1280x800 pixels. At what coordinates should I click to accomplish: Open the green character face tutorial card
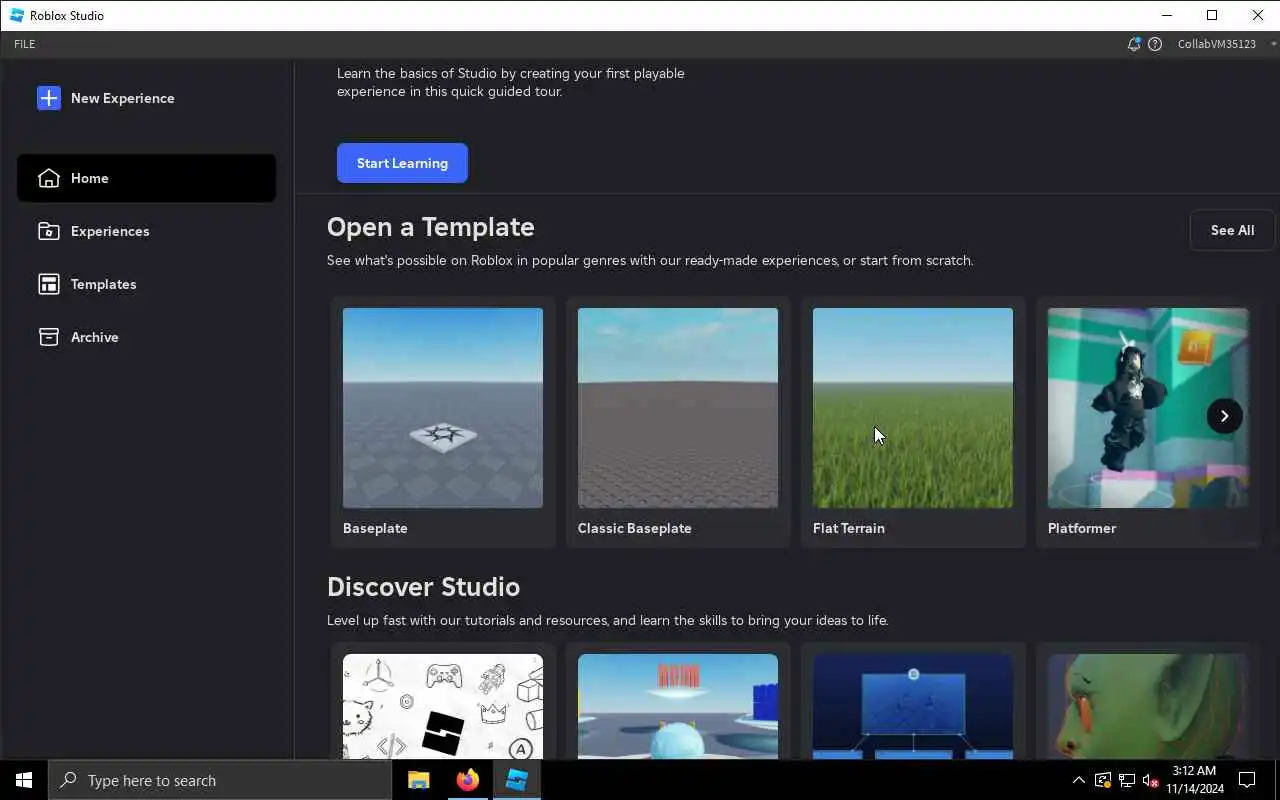tap(1148, 706)
